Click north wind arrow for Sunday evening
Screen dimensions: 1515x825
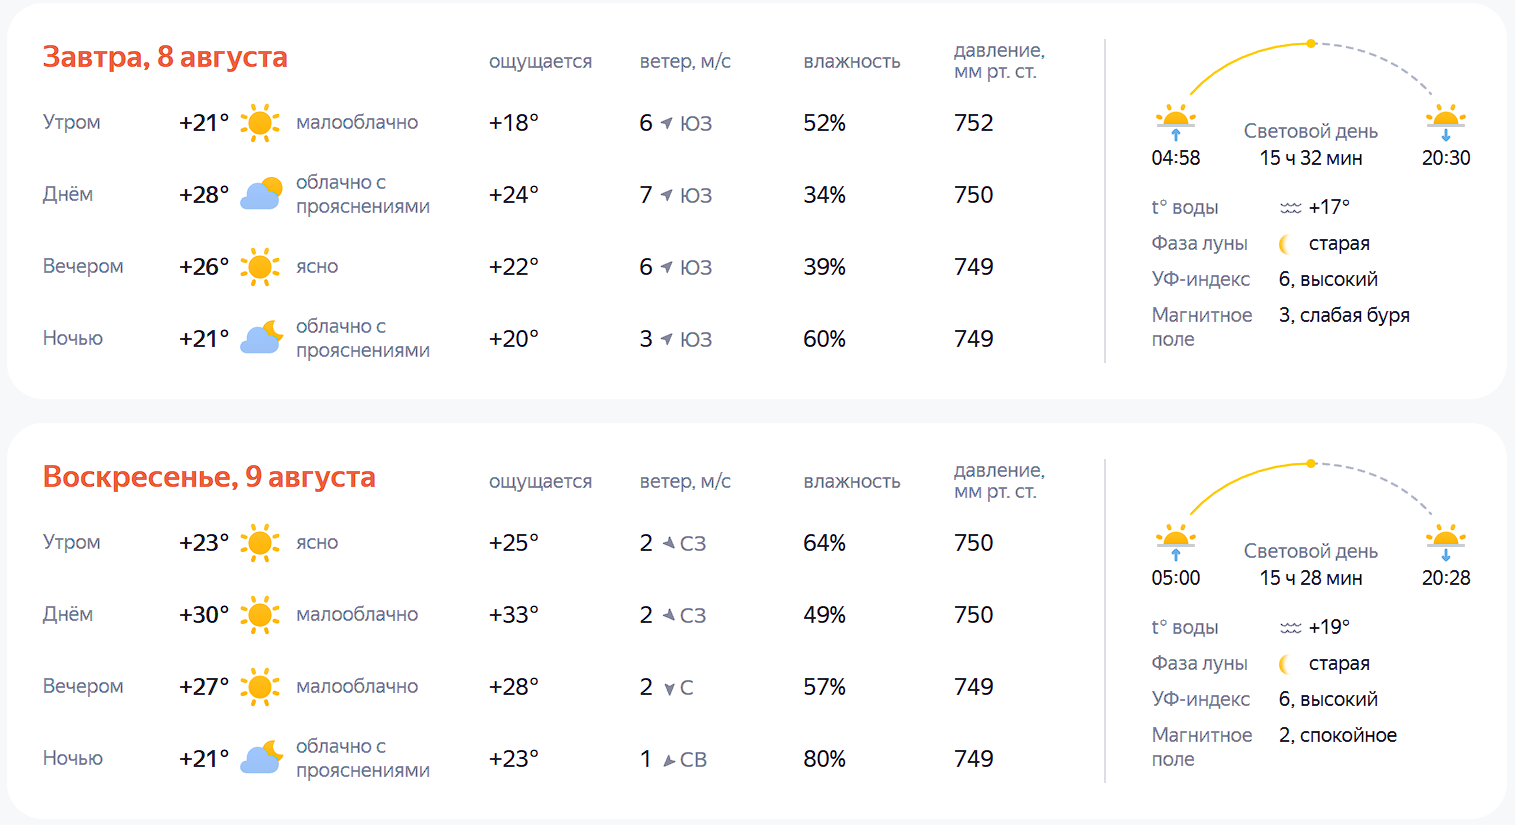[669, 688]
